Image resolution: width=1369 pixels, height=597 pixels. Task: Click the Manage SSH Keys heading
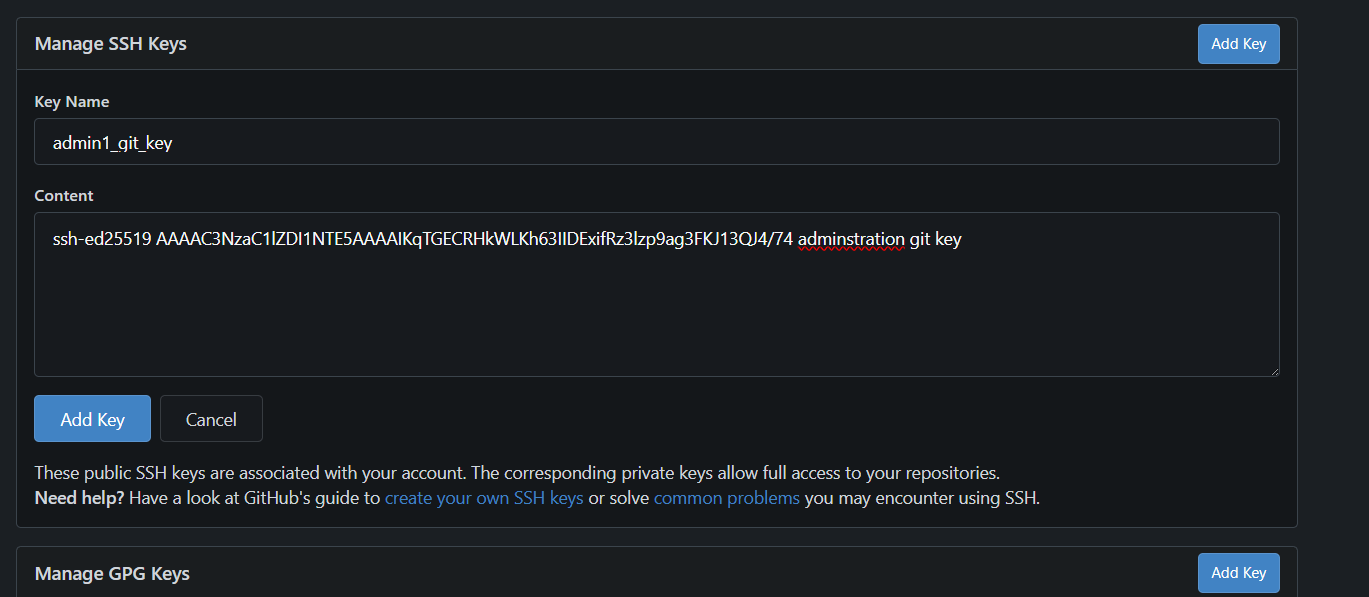coord(111,44)
